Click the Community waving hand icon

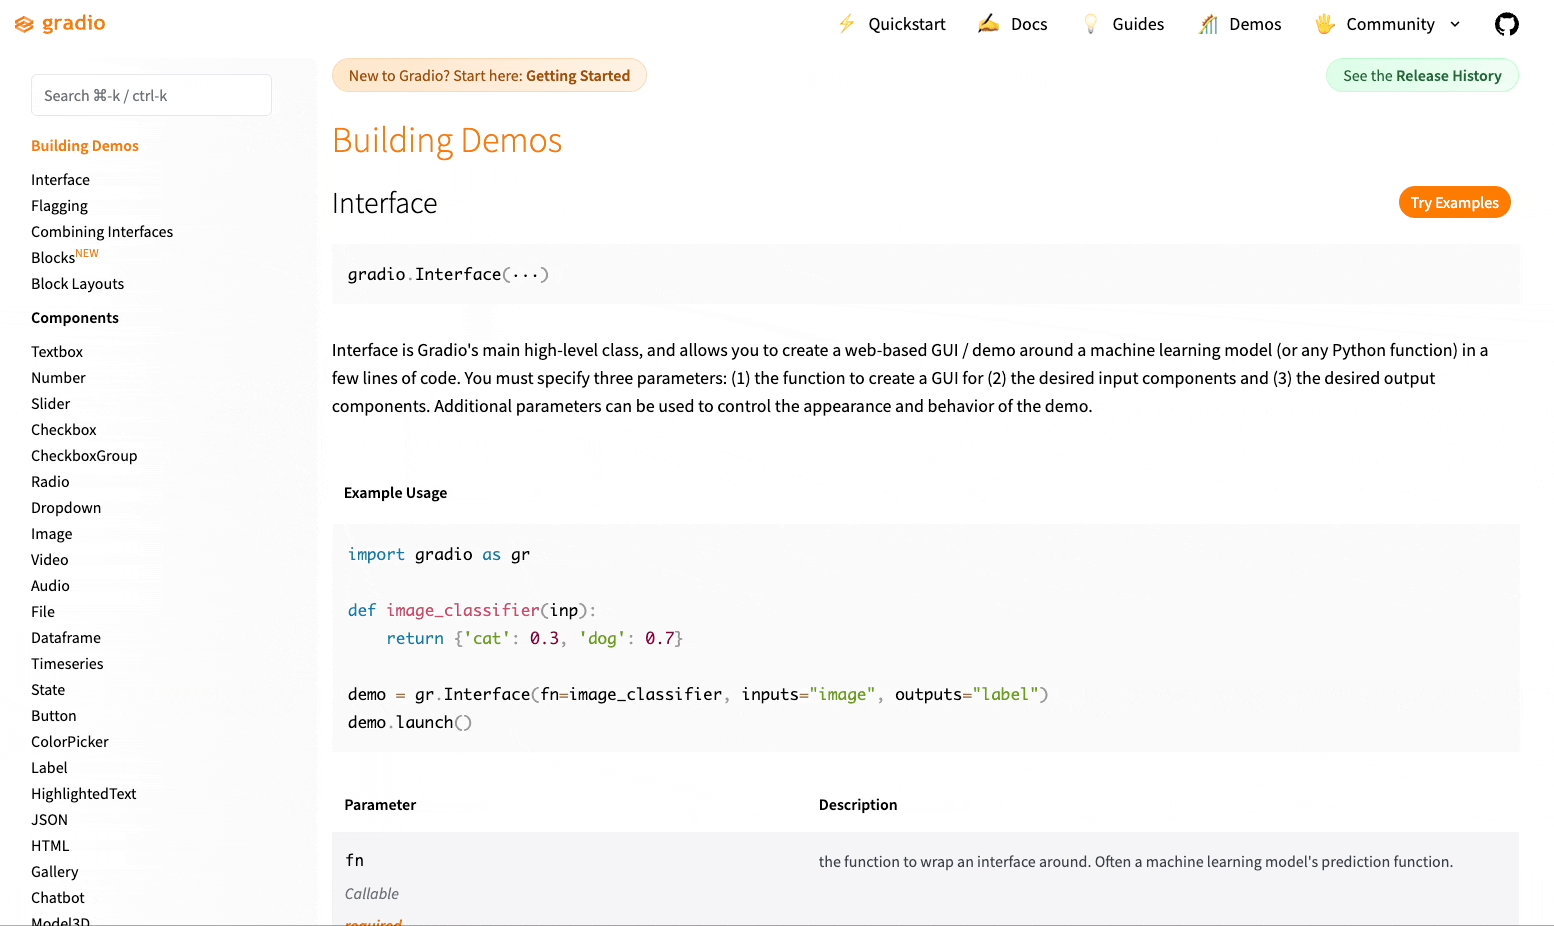pyautogui.click(x=1325, y=24)
